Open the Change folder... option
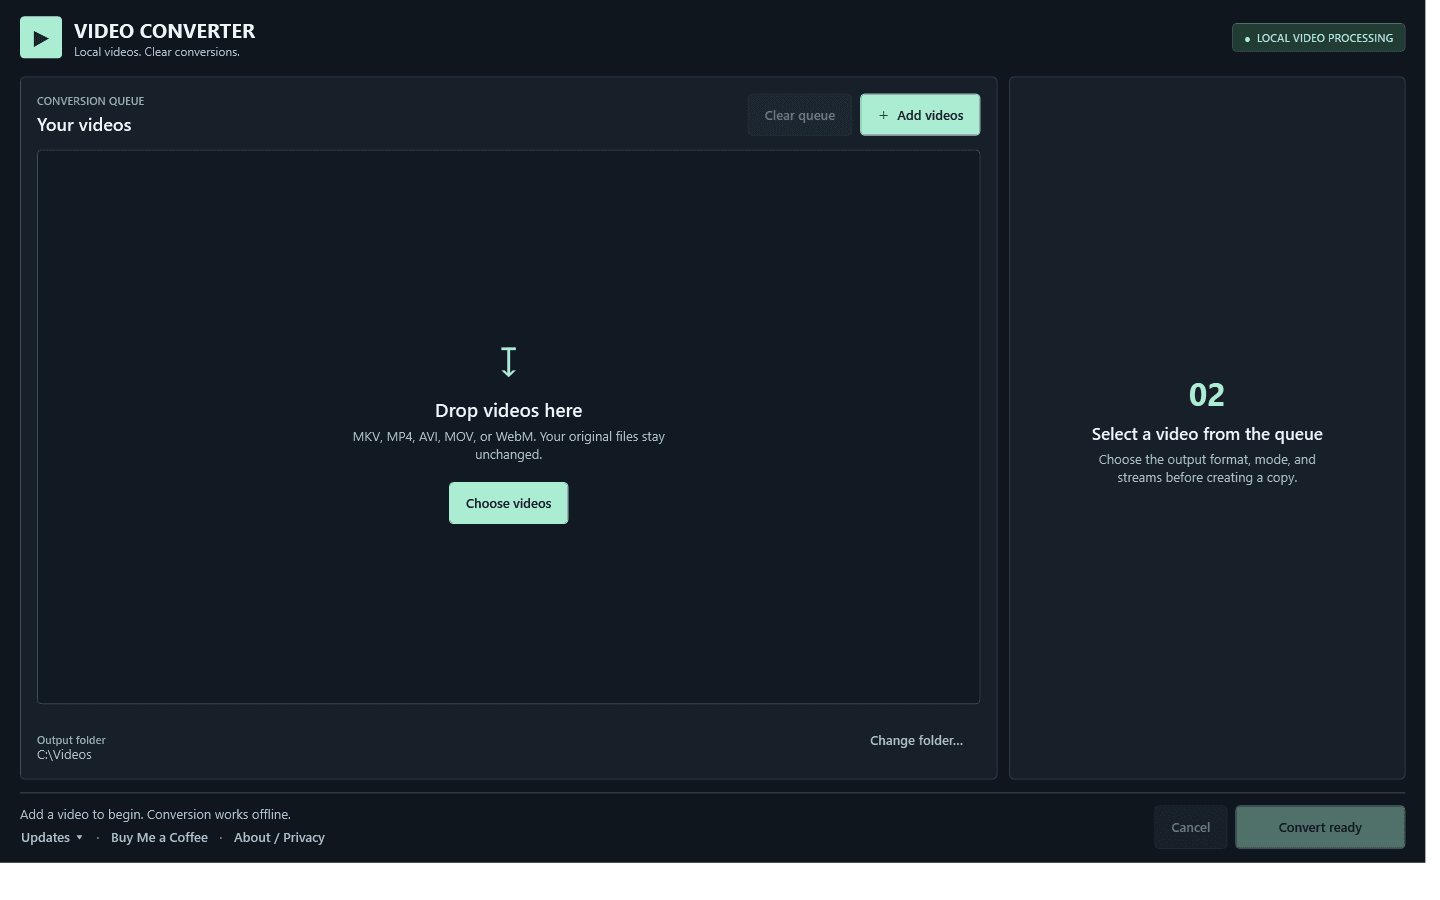Image resolution: width=1440 pixels, height=900 pixels. coord(916,741)
